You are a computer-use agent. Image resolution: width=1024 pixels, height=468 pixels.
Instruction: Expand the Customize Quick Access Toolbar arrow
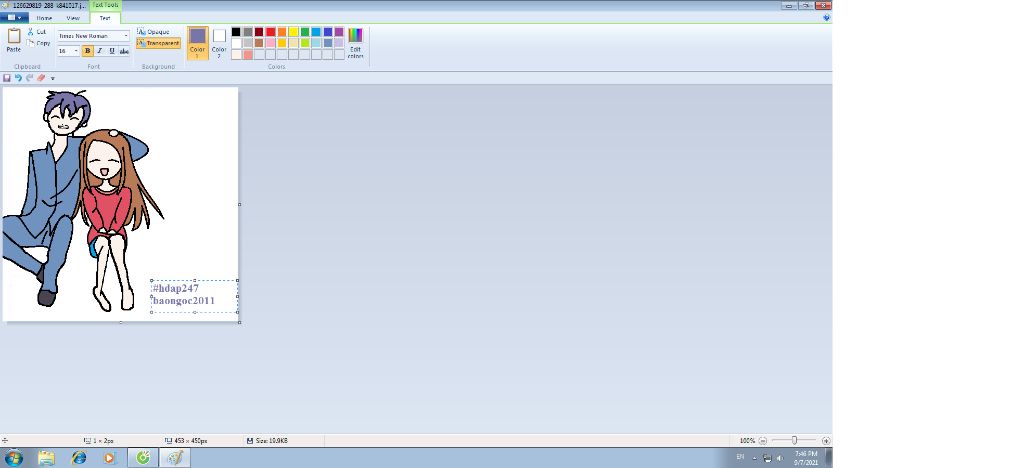pyautogui.click(x=53, y=78)
